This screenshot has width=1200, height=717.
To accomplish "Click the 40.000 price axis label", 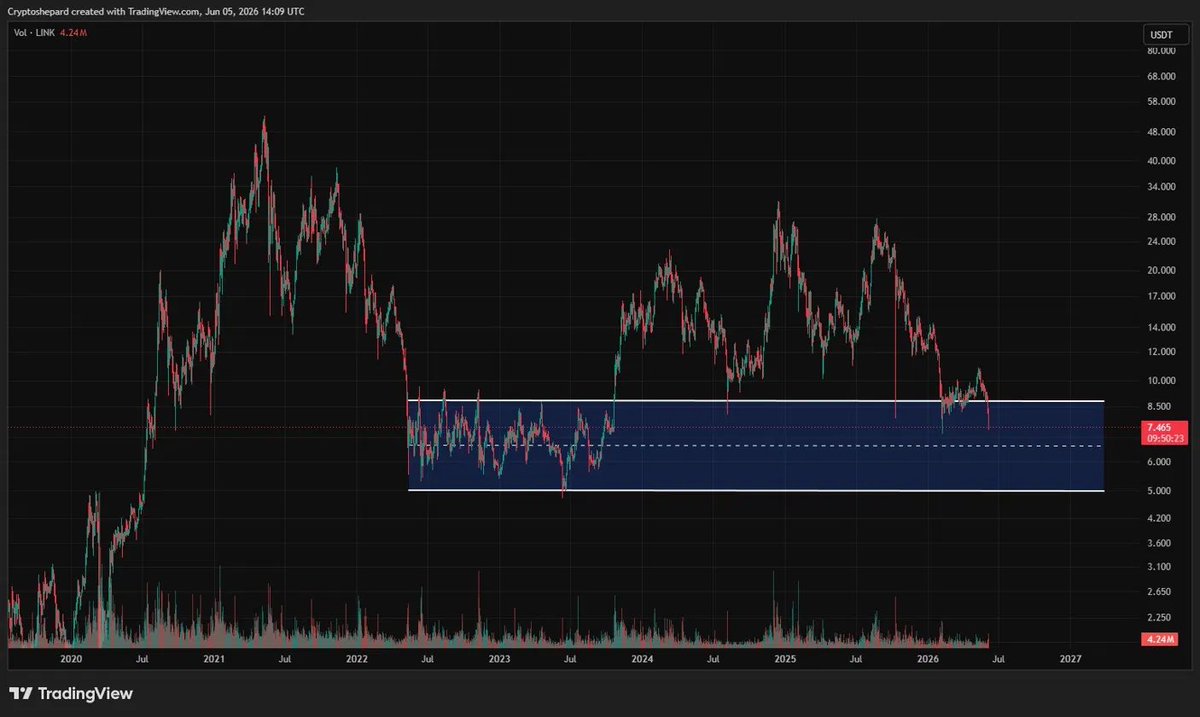I will click(1160, 161).
